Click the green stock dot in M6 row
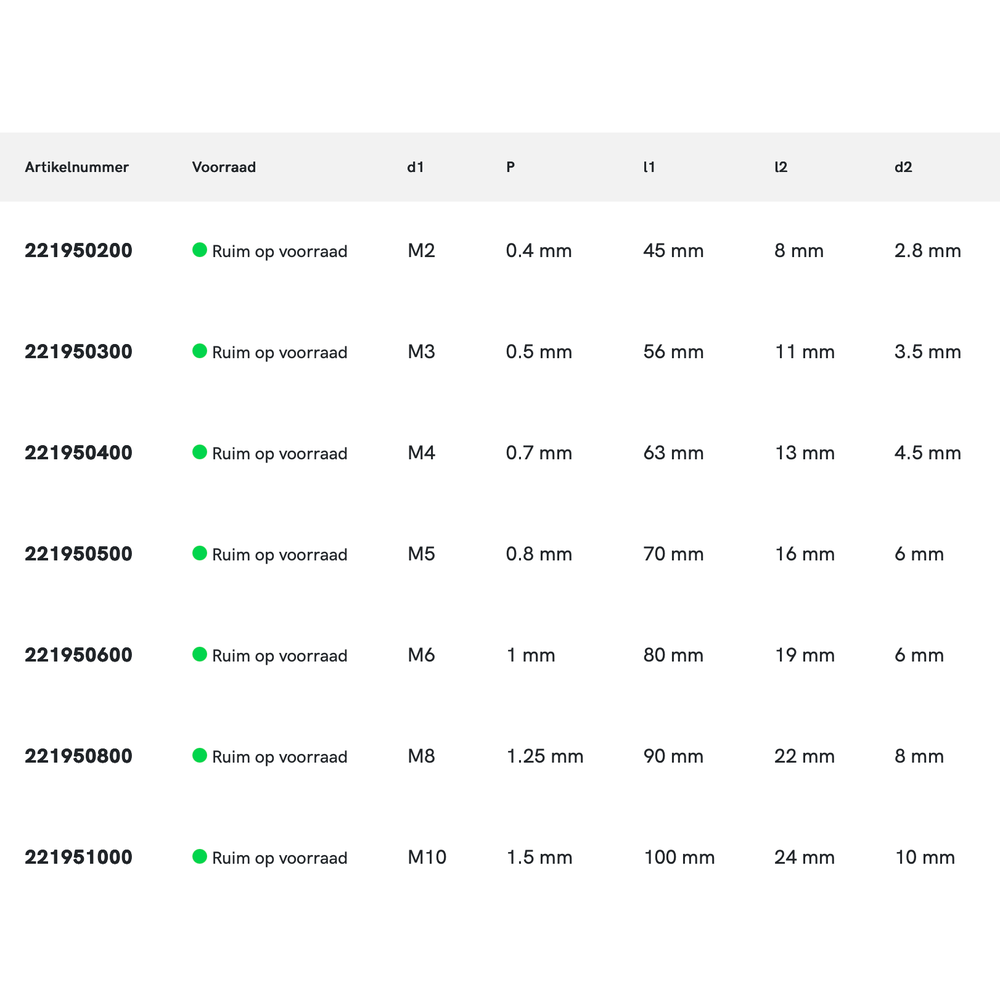1000x1000 pixels. click(199, 654)
